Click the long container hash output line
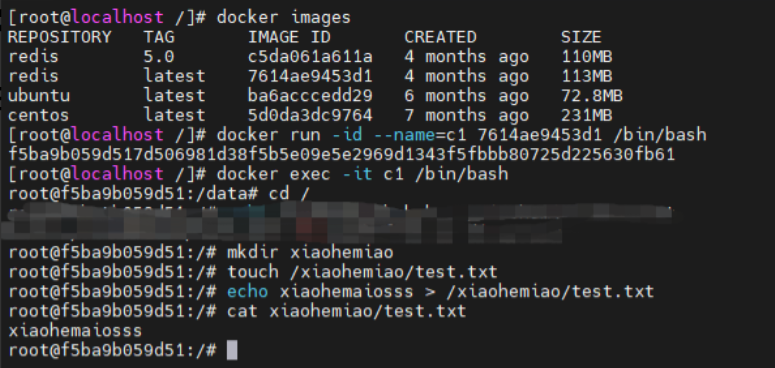The image size is (775, 368). 342,154
